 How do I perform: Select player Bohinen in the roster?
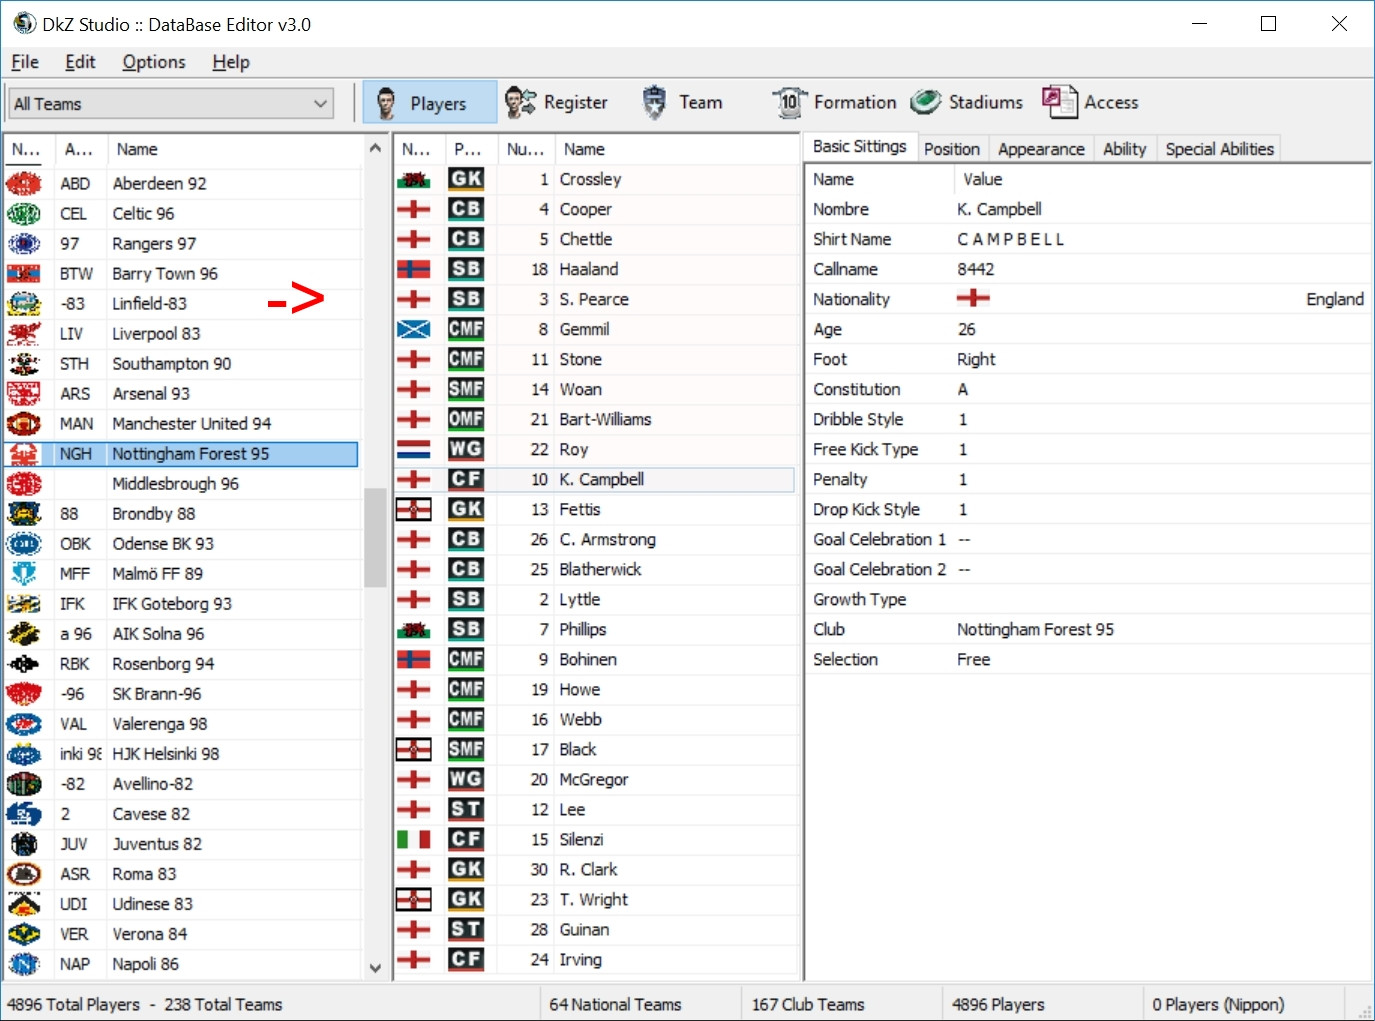[595, 659]
